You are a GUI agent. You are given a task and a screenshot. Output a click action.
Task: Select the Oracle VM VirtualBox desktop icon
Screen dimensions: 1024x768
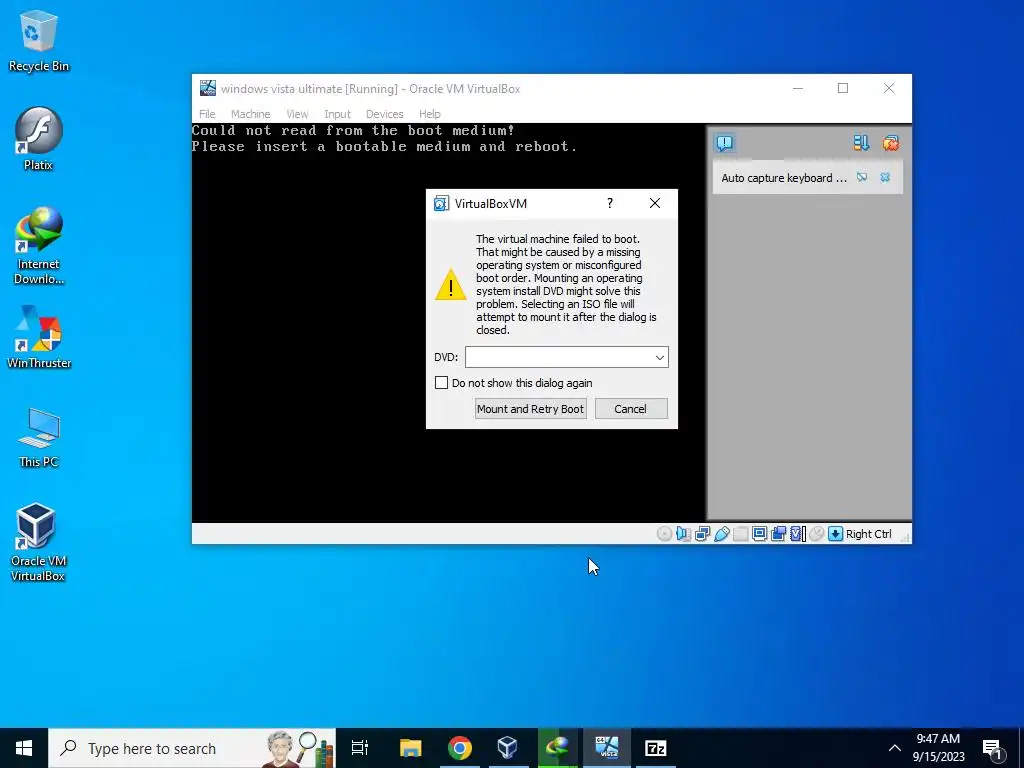pos(38,542)
